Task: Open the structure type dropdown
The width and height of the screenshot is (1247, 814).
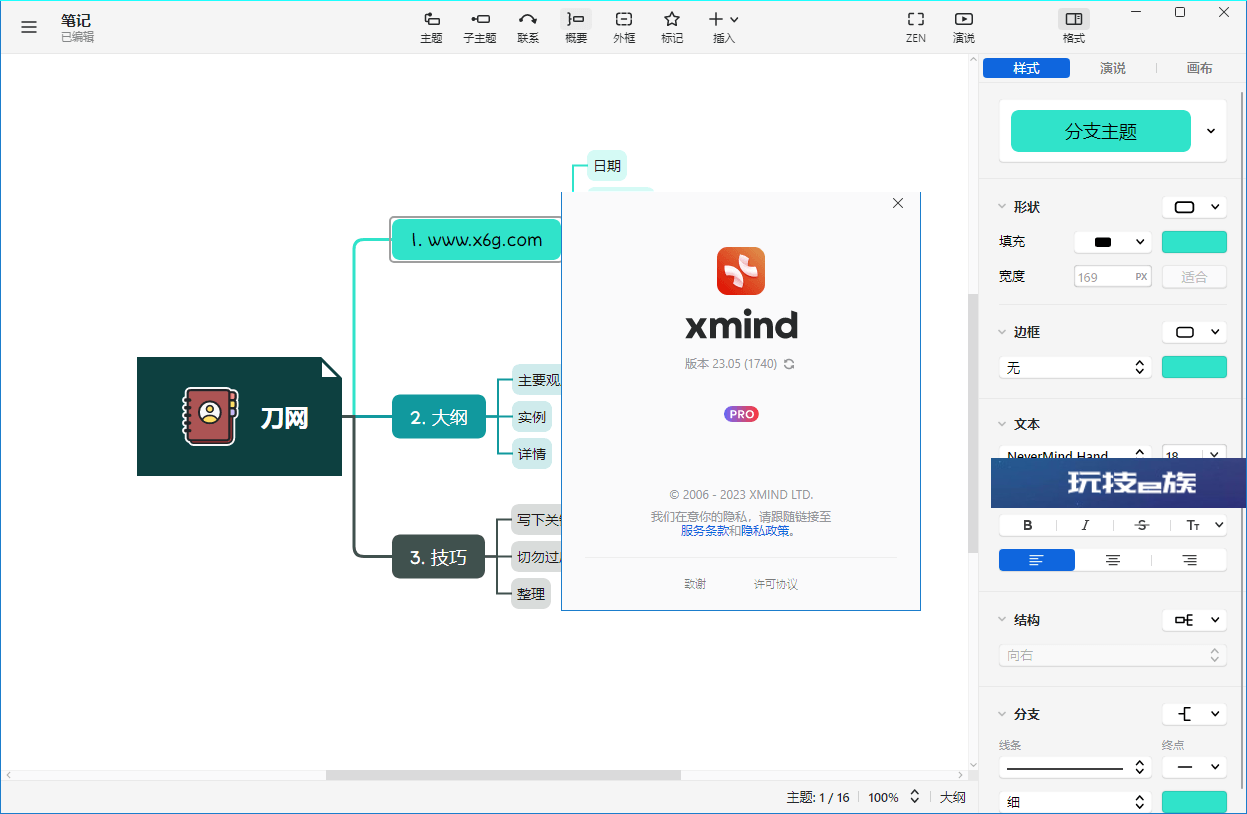Action: coord(1194,620)
